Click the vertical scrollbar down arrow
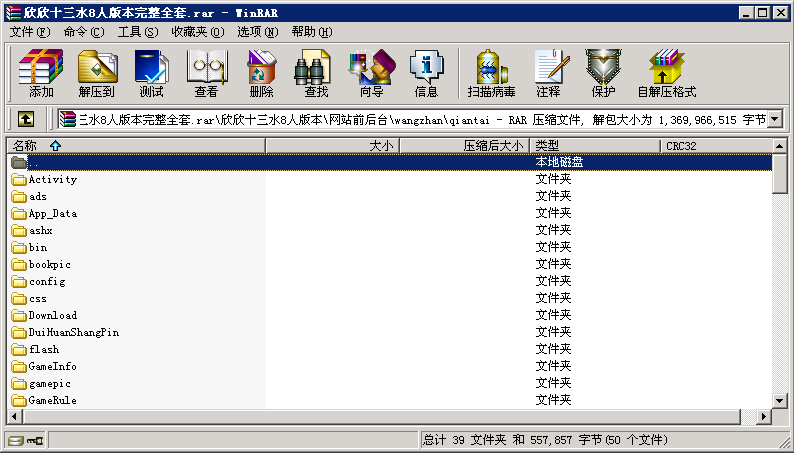Image resolution: width=794 pixels, height=453 pixels. click(780, 400)
